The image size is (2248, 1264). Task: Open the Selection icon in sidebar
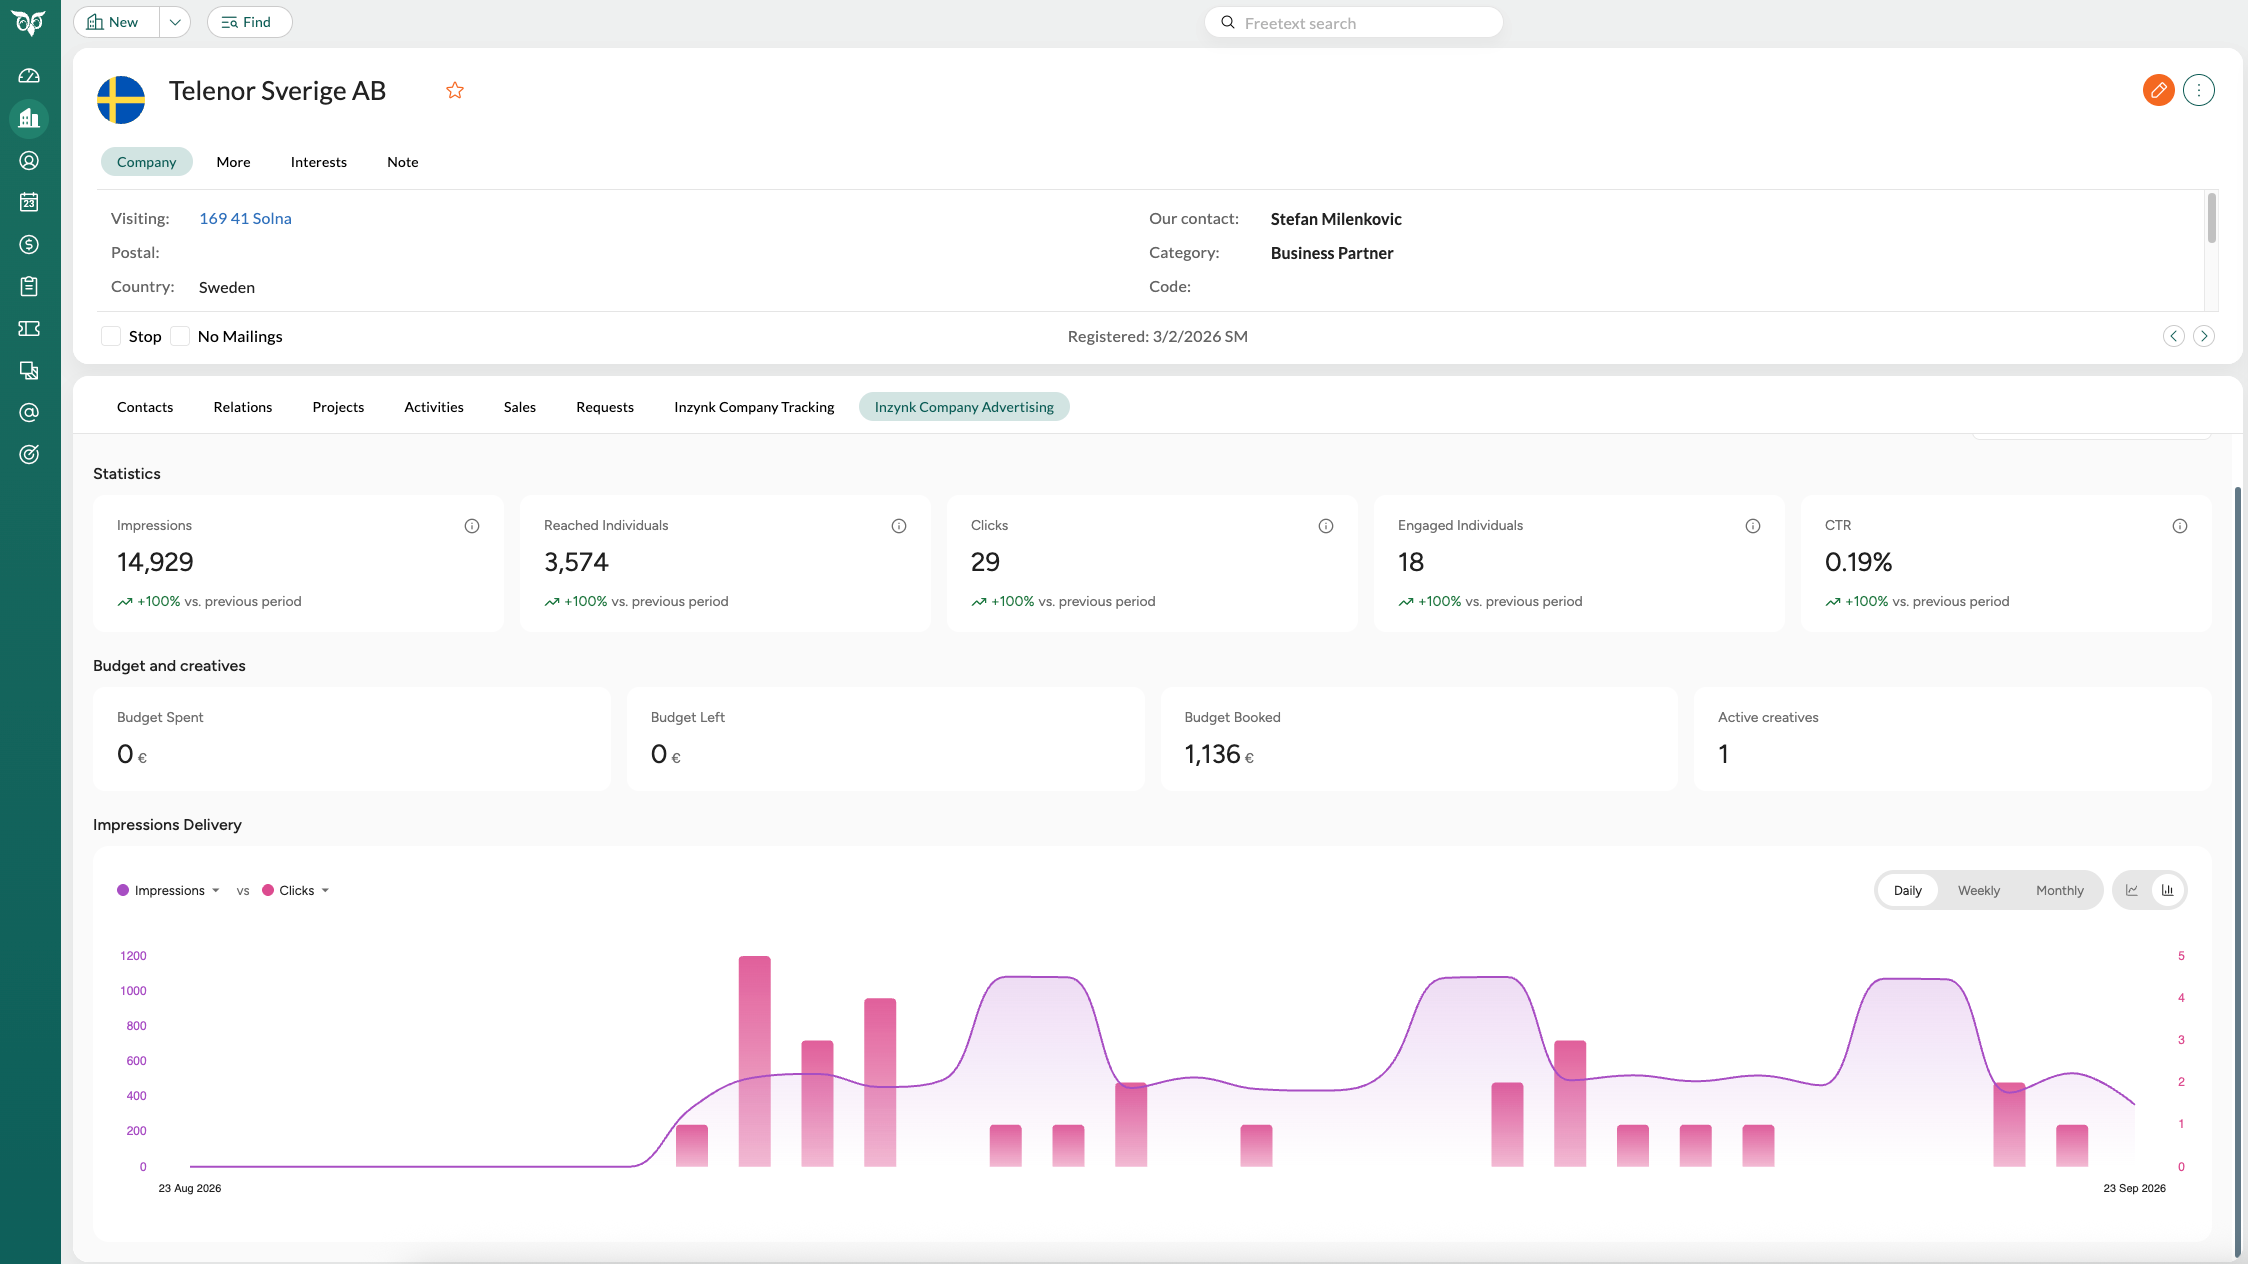[29, 371]
